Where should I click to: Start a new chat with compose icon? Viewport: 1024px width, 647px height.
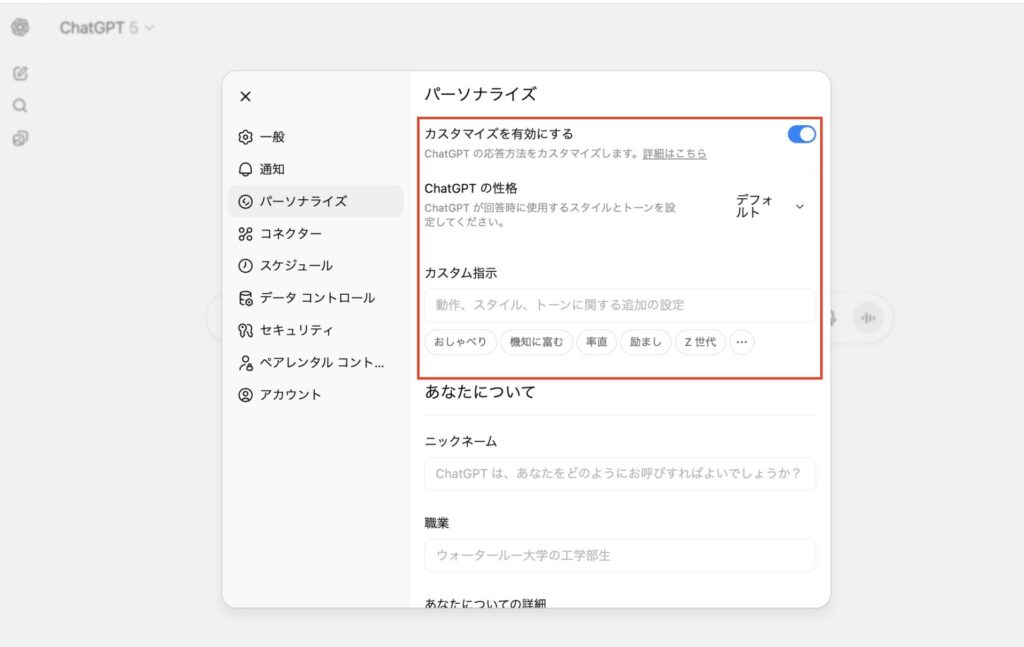point(20,73)
